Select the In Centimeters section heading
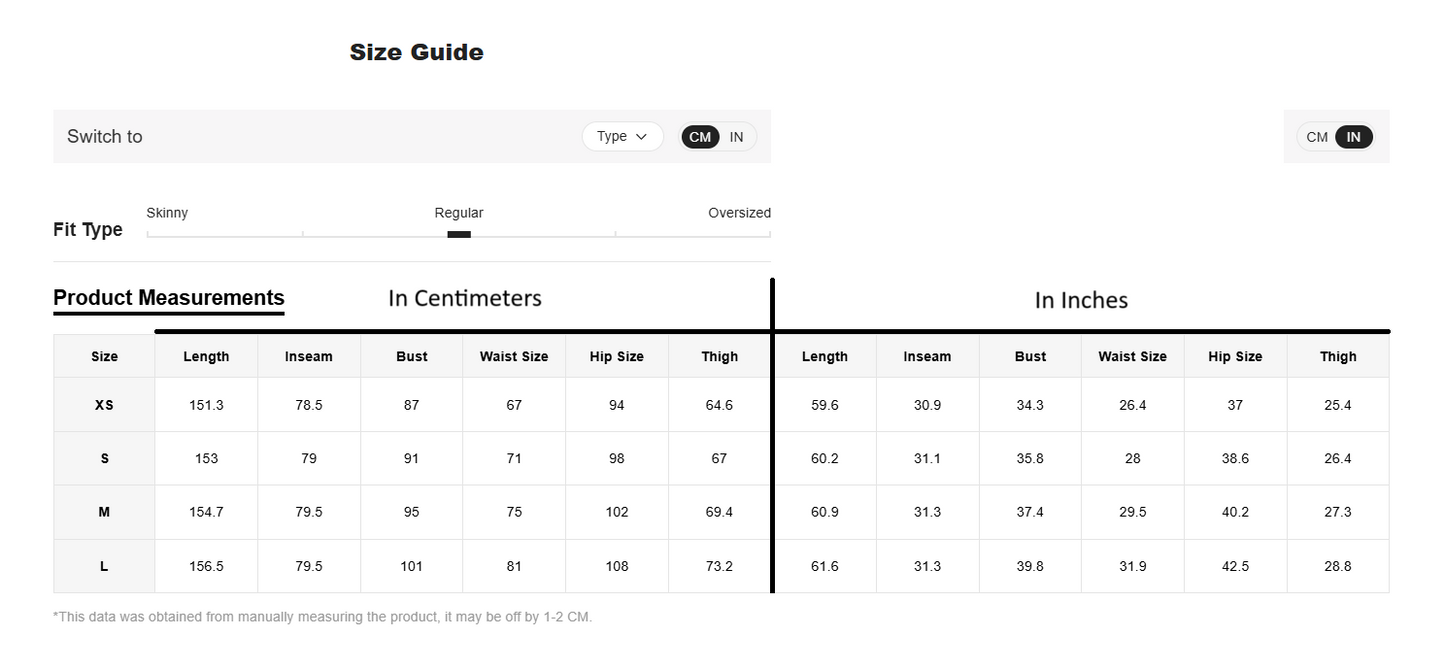This screenshot has height=669, width=1445. tap(464, 298)
